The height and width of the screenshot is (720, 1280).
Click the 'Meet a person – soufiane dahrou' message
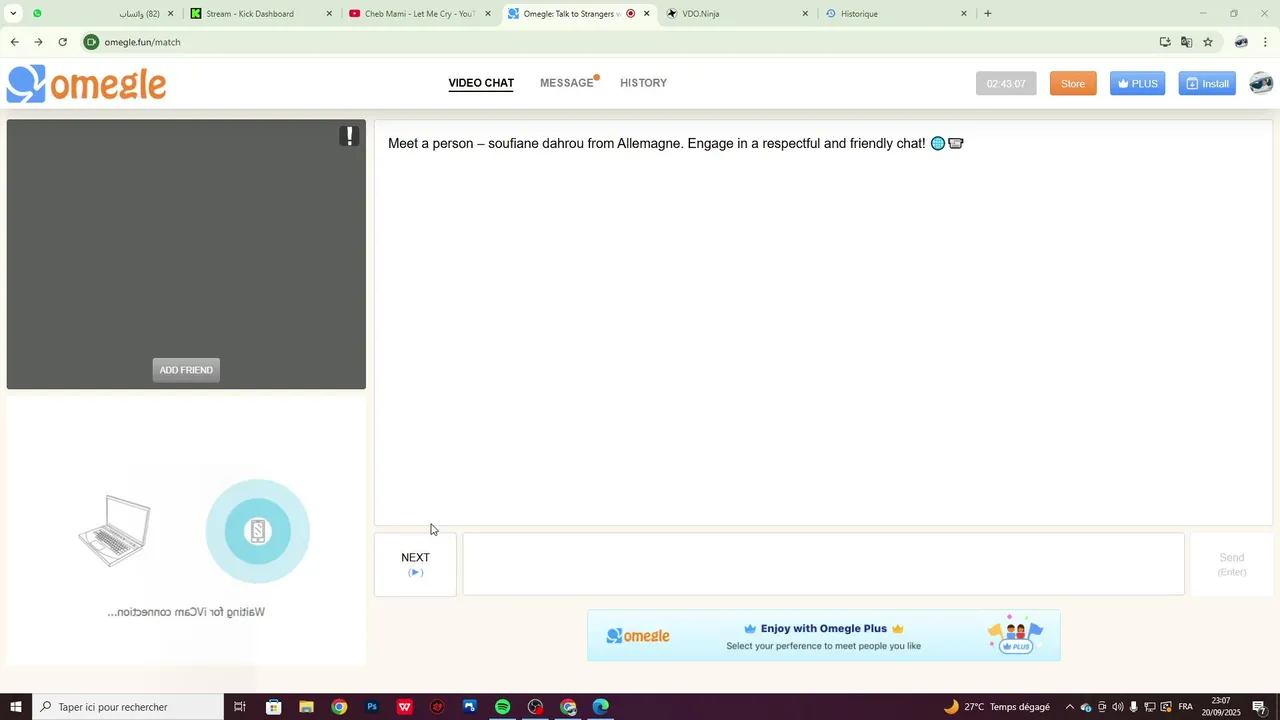click(x=676, y=144)
